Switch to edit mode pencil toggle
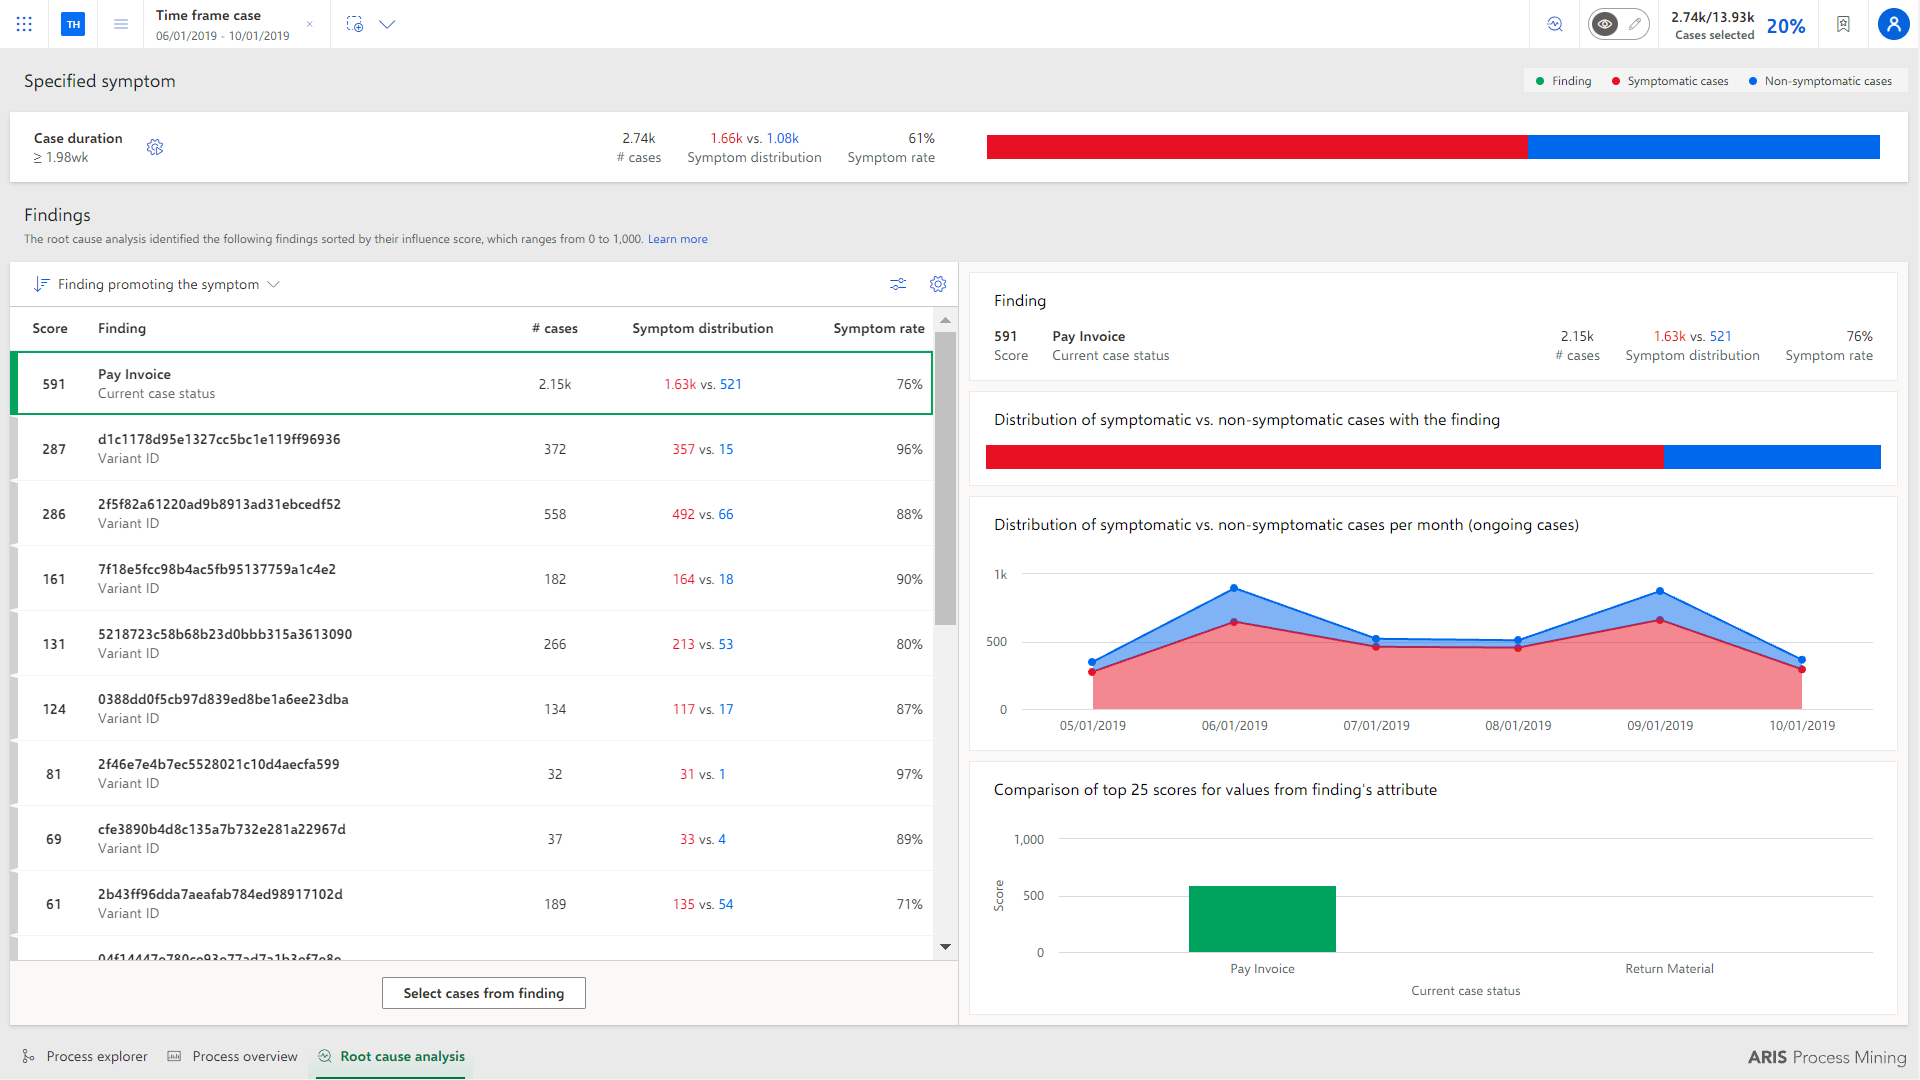The height and width of the screenshot is (1080, 1920). 1635,24
